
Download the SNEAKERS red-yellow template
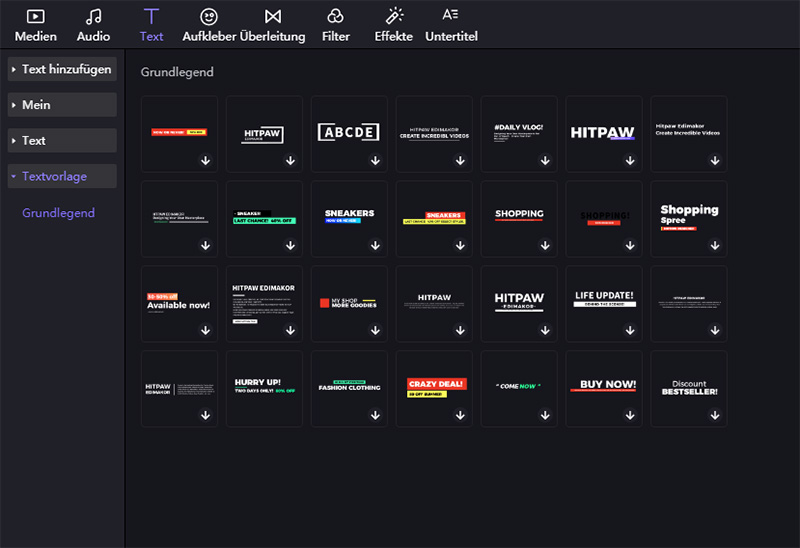click(x=460, y=245)
